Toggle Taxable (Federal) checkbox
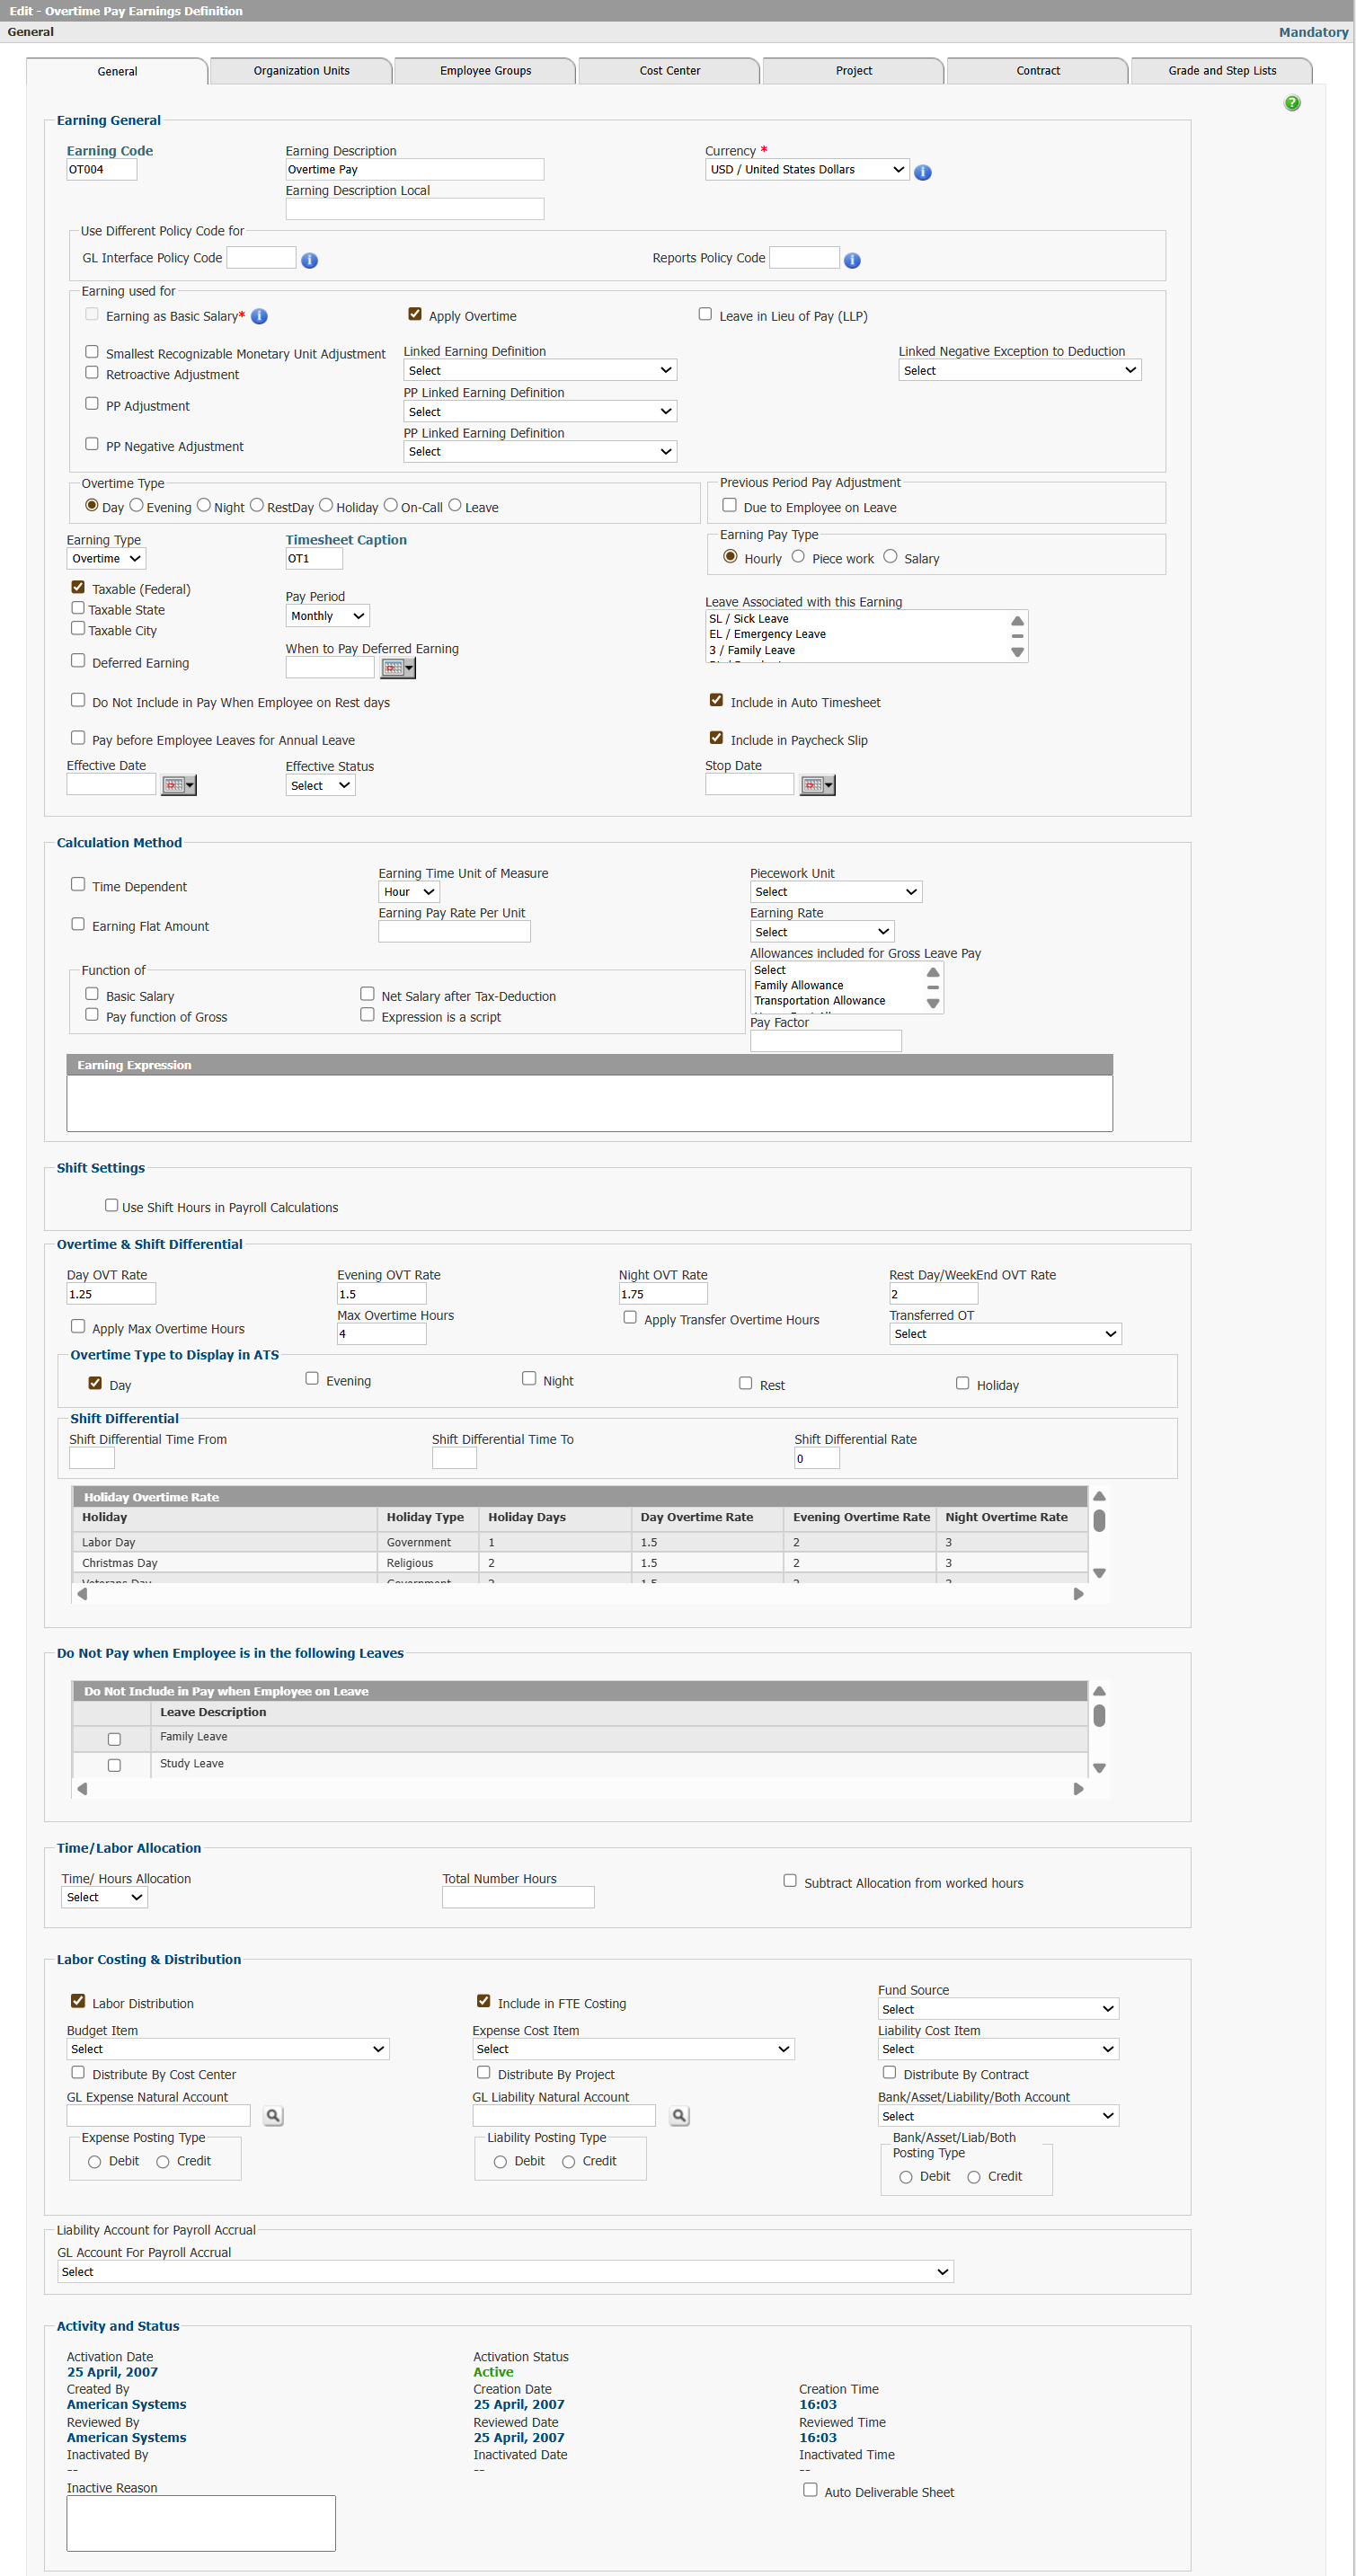 78,587
